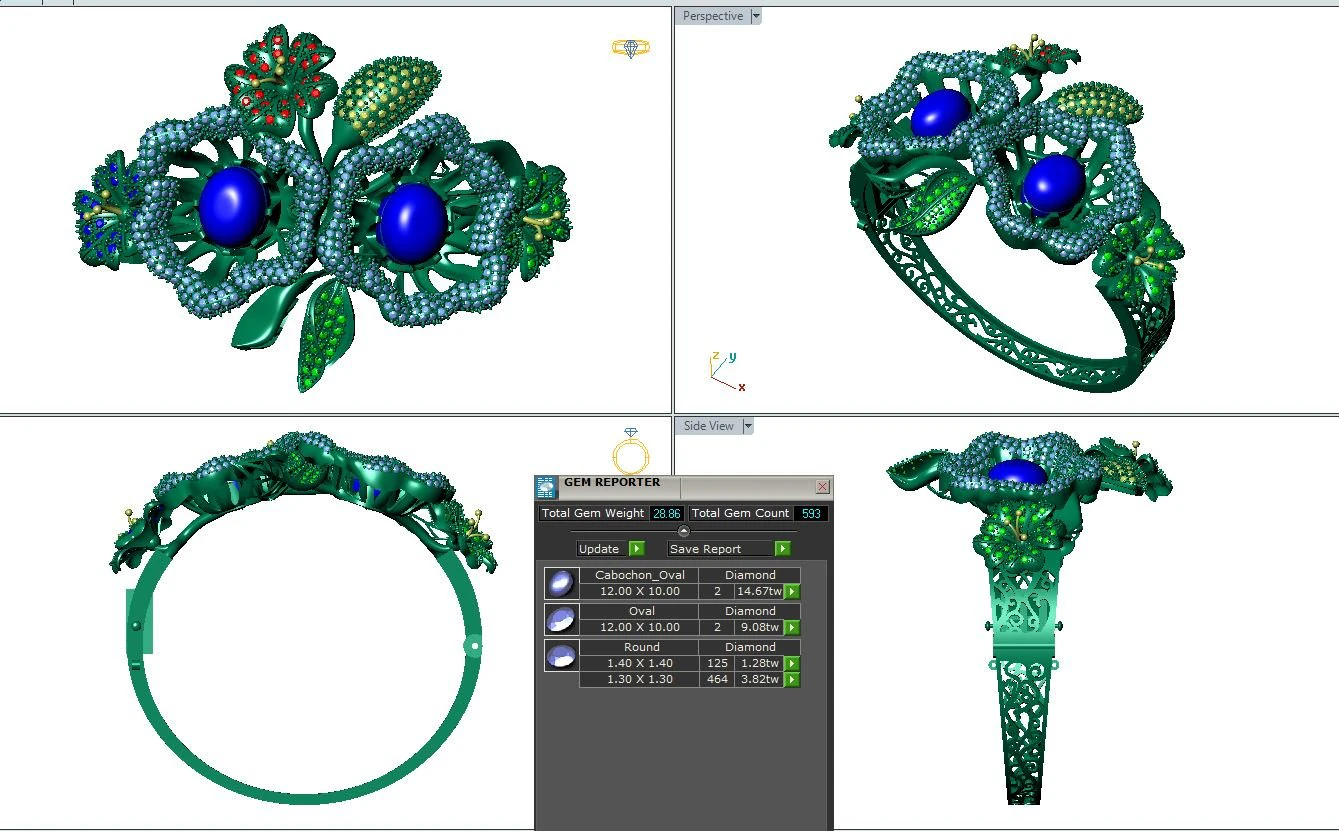Click the Round gem thumbnail
This screenshot has width=1339, height=831.
pyautogui.click(x=561, y=655)
